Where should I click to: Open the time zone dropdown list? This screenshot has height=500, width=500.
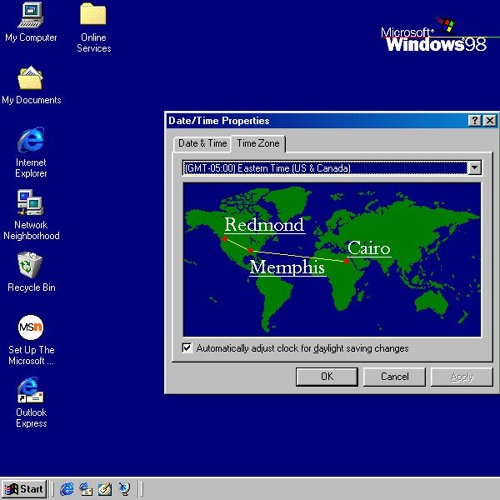[474, 168]
